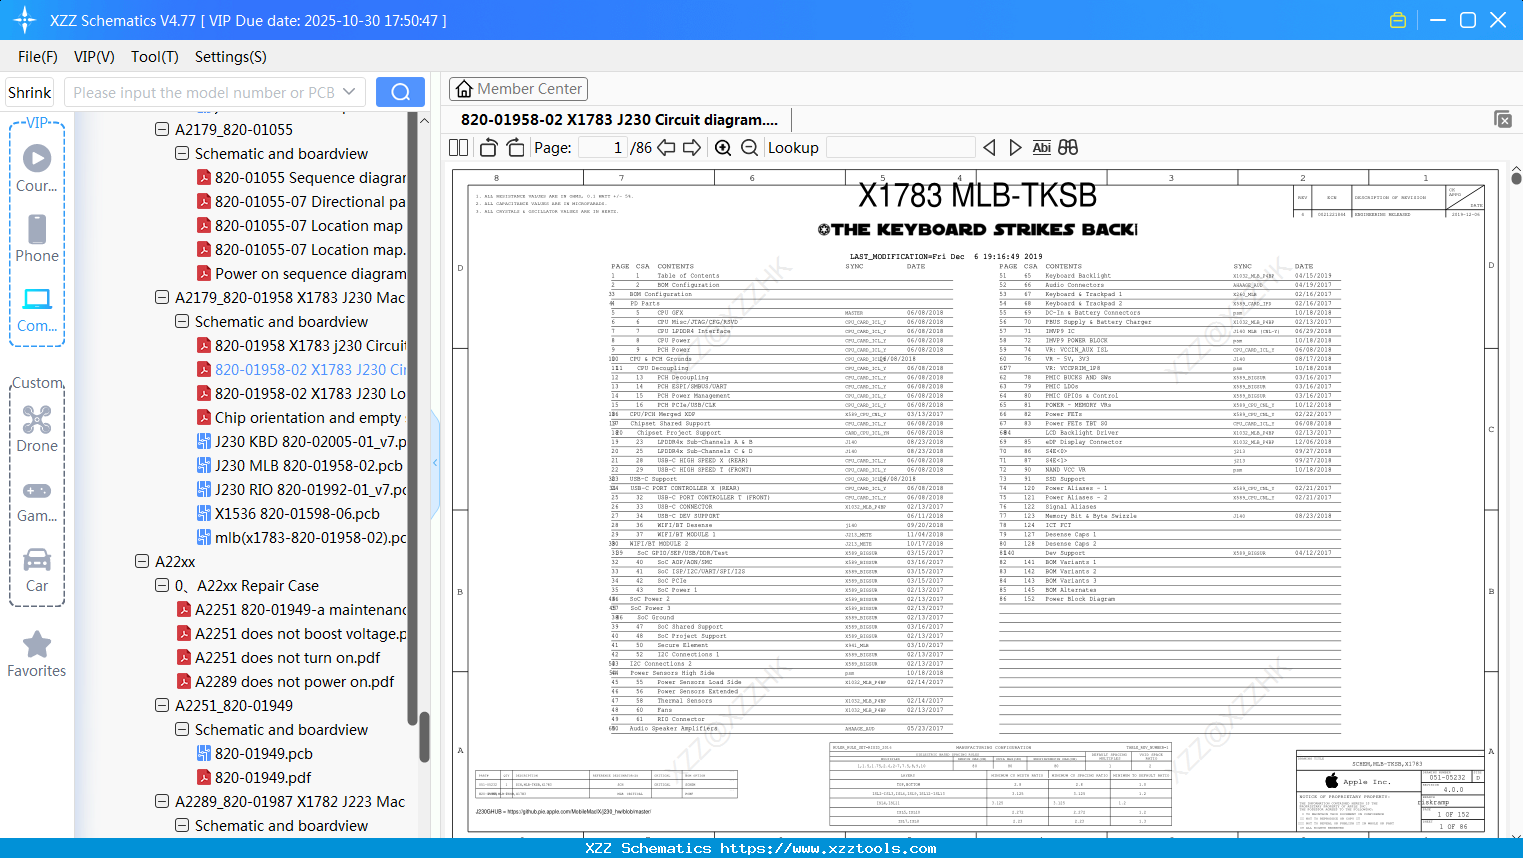This screenshot has width=1523, height=858.
Task: Collapse the A2251_820-01949 tree node
Action: point(162,705)
